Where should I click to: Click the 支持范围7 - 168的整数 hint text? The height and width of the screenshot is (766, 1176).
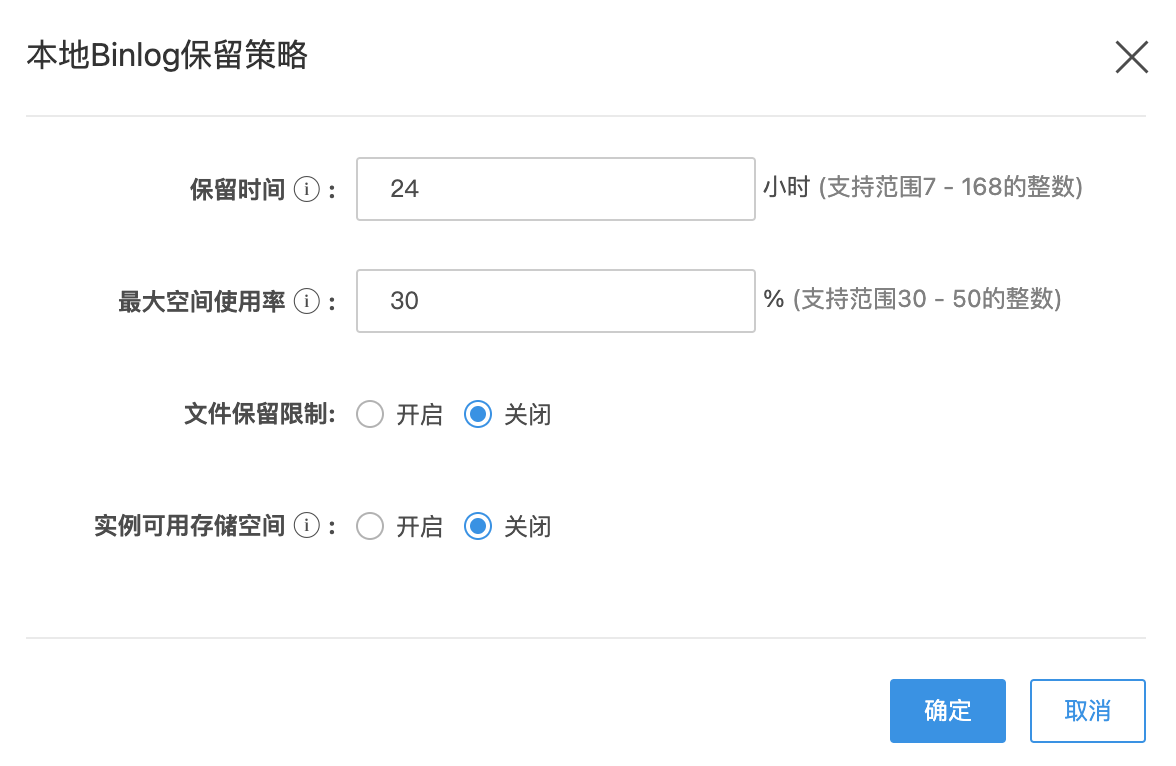tap(950, 187)
